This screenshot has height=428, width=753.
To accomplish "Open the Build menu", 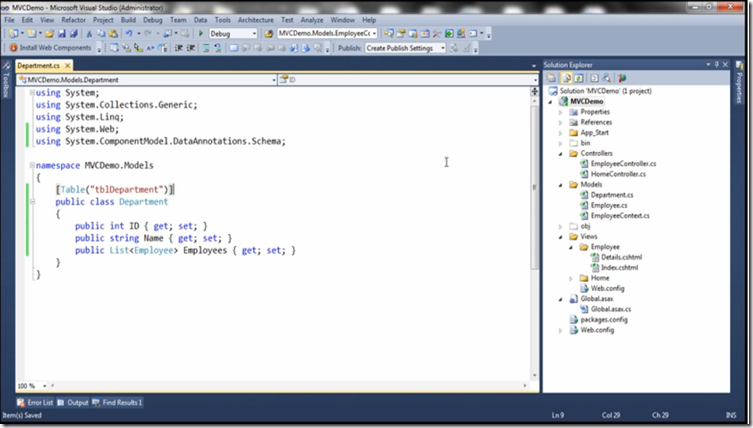I will 128,20.
